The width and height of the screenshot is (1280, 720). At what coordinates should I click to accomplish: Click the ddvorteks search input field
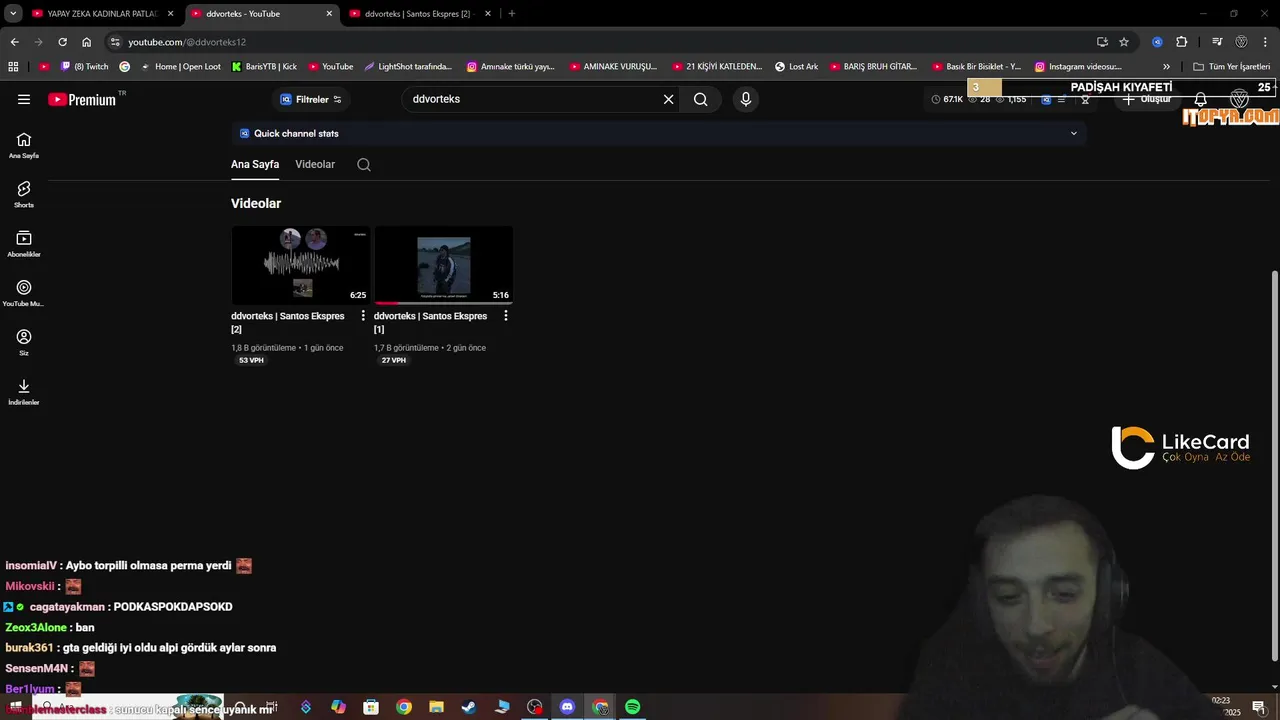tap(534, 99)
